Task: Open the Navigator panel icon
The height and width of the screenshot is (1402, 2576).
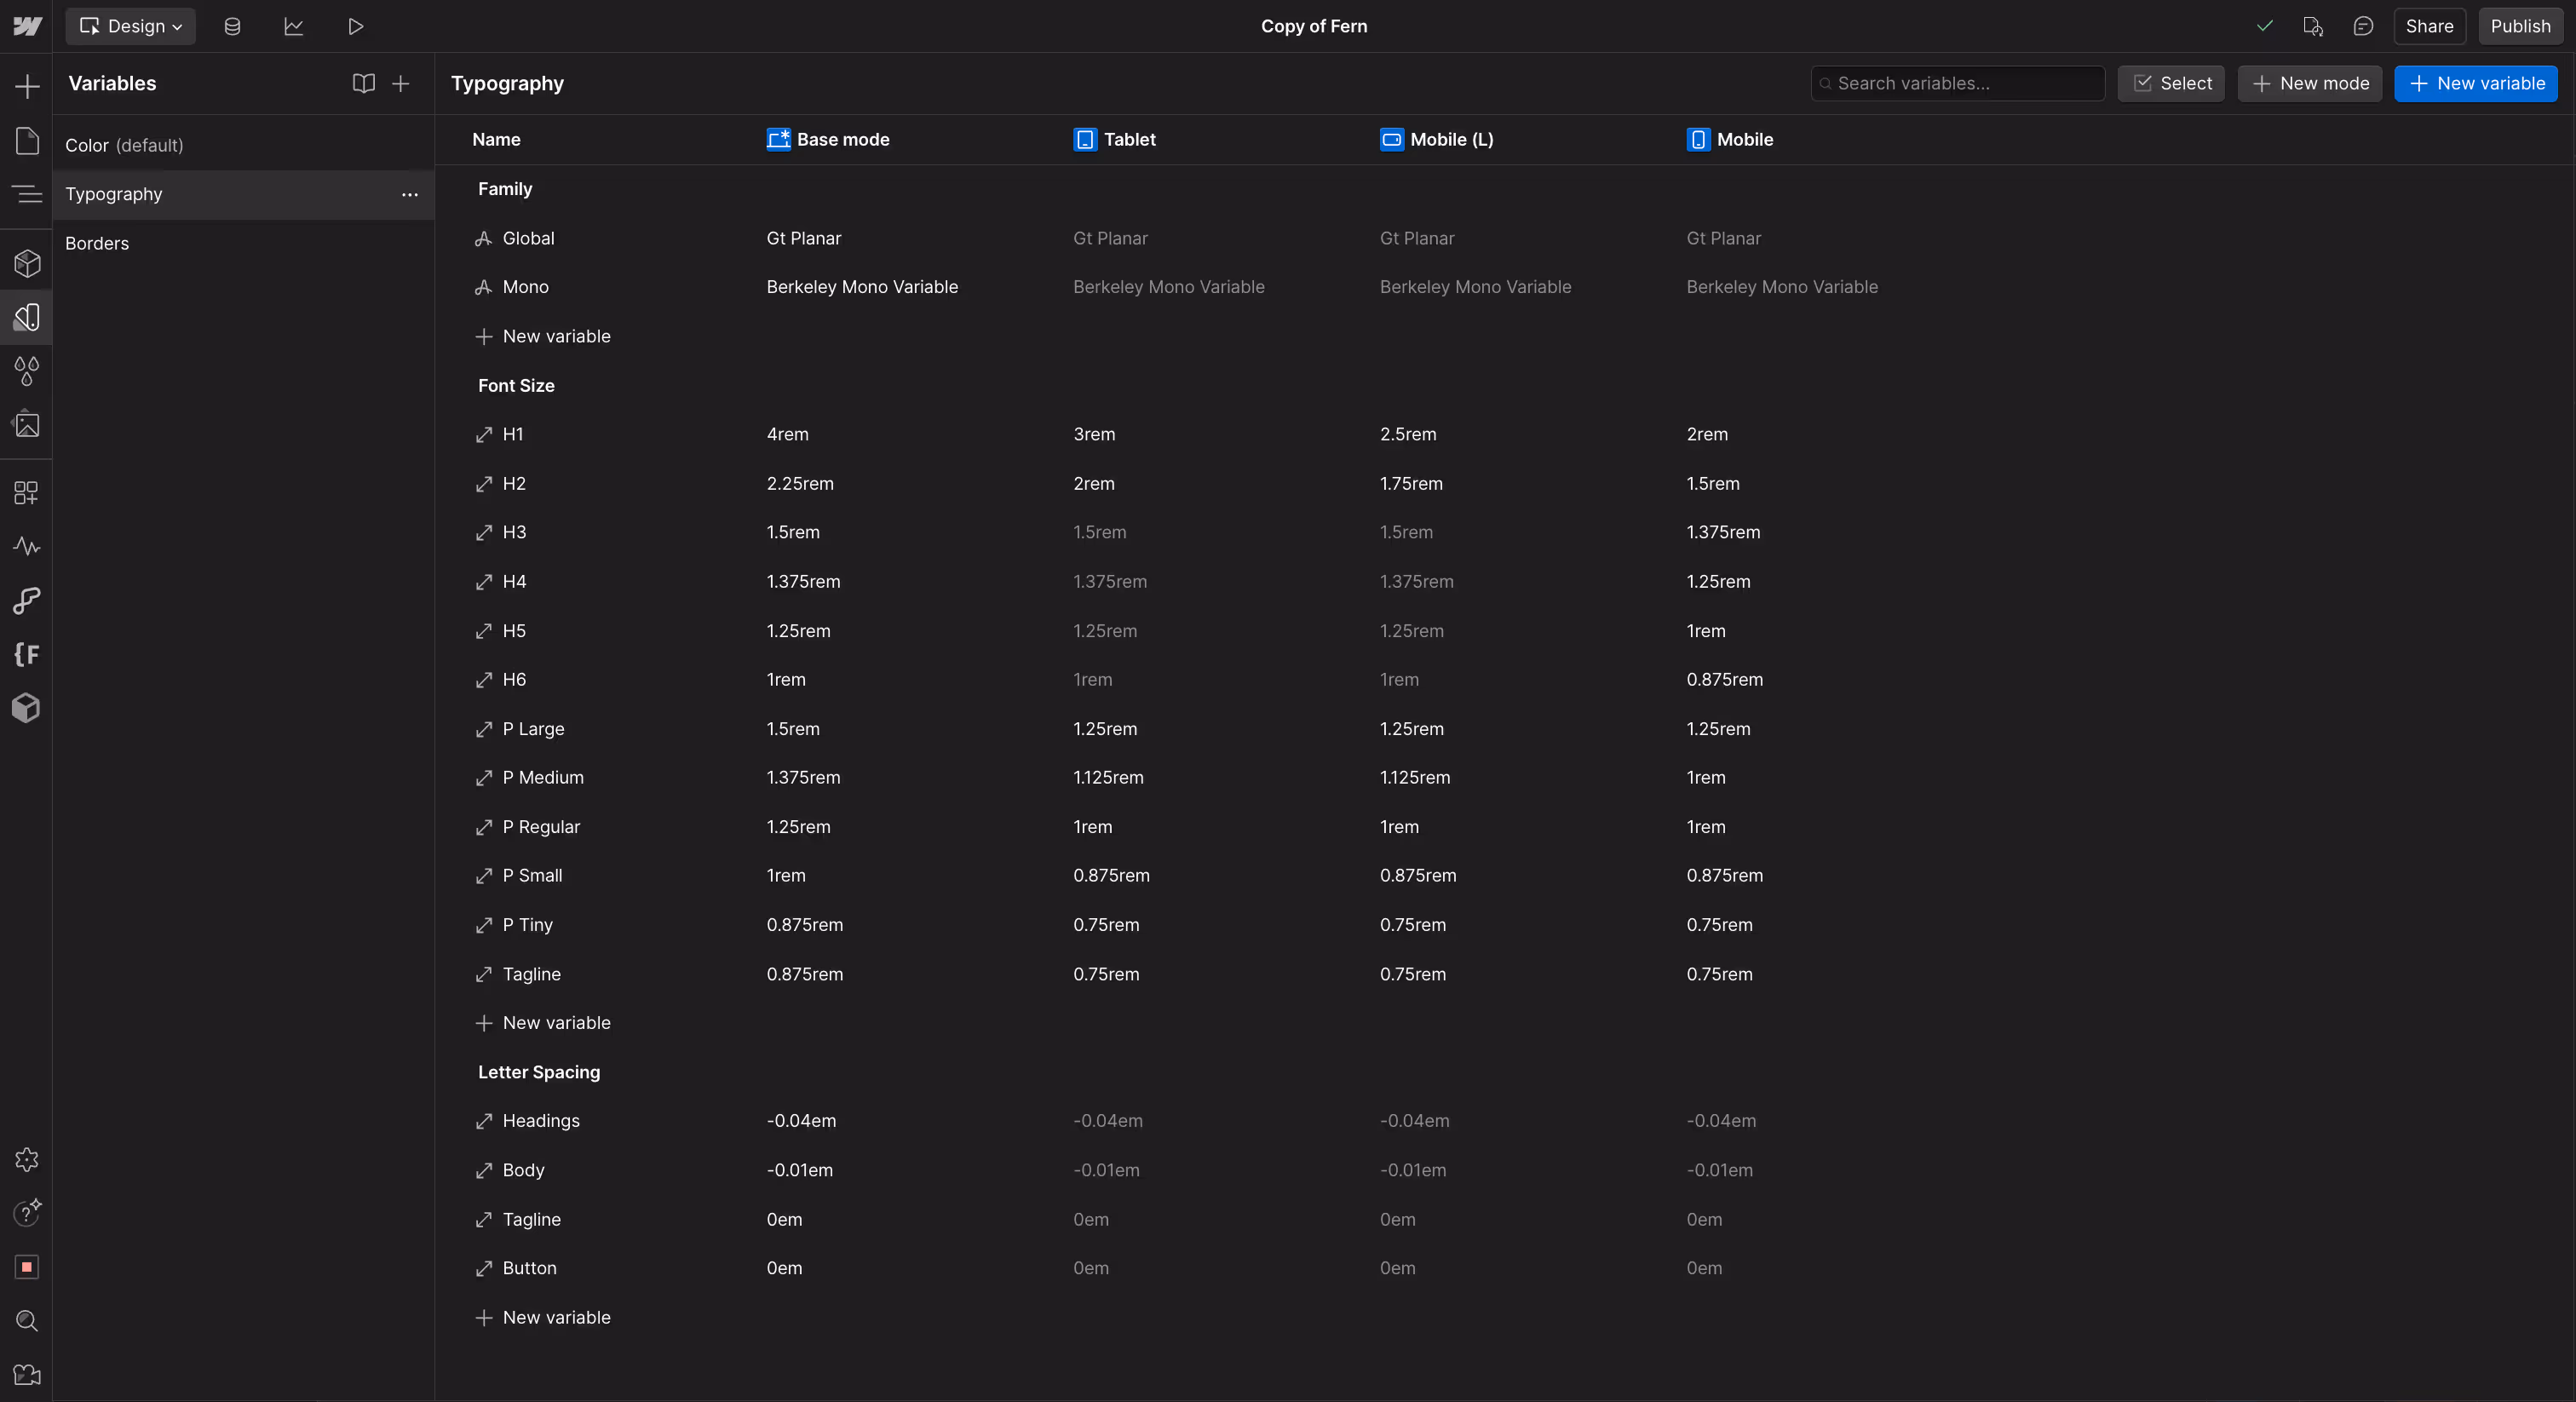Action: point(27,194)
